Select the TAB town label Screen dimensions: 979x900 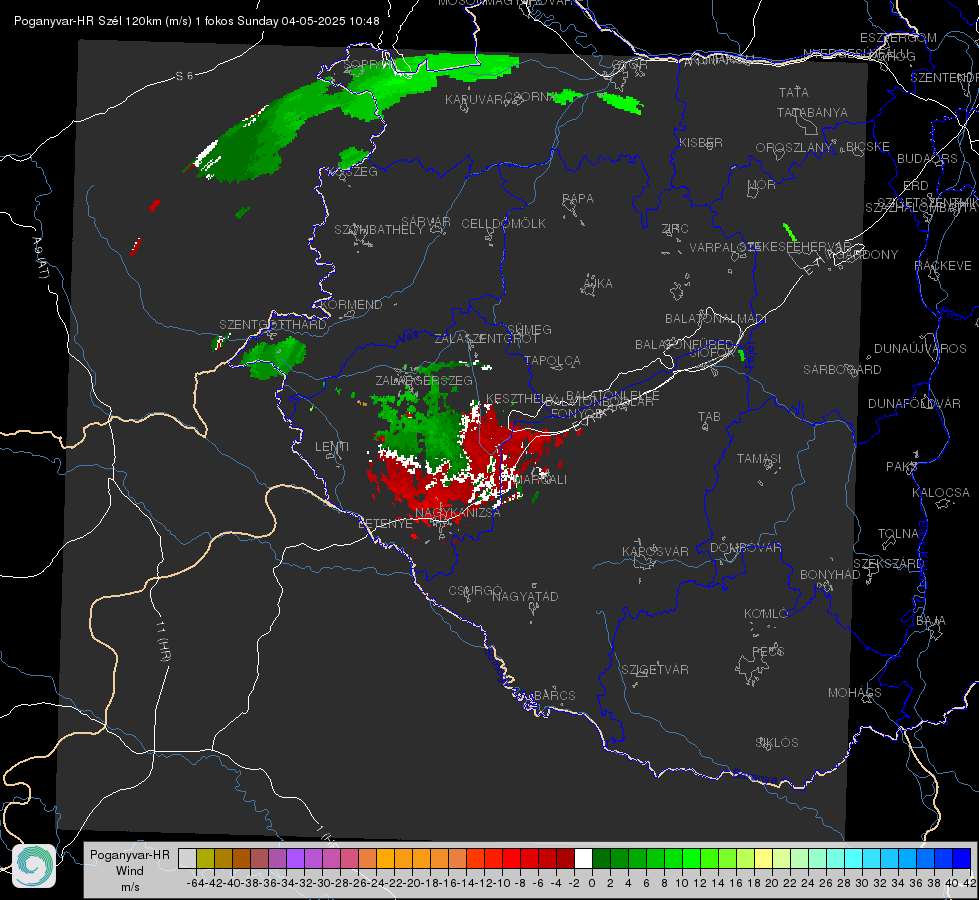[709, 417]
